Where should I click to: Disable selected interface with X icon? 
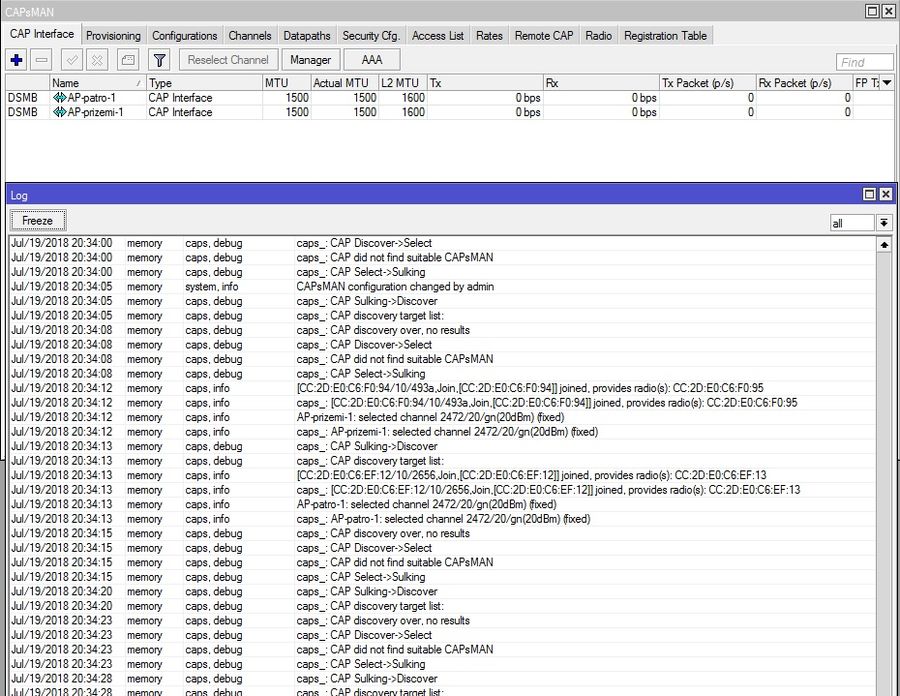[x=98, y=60]
